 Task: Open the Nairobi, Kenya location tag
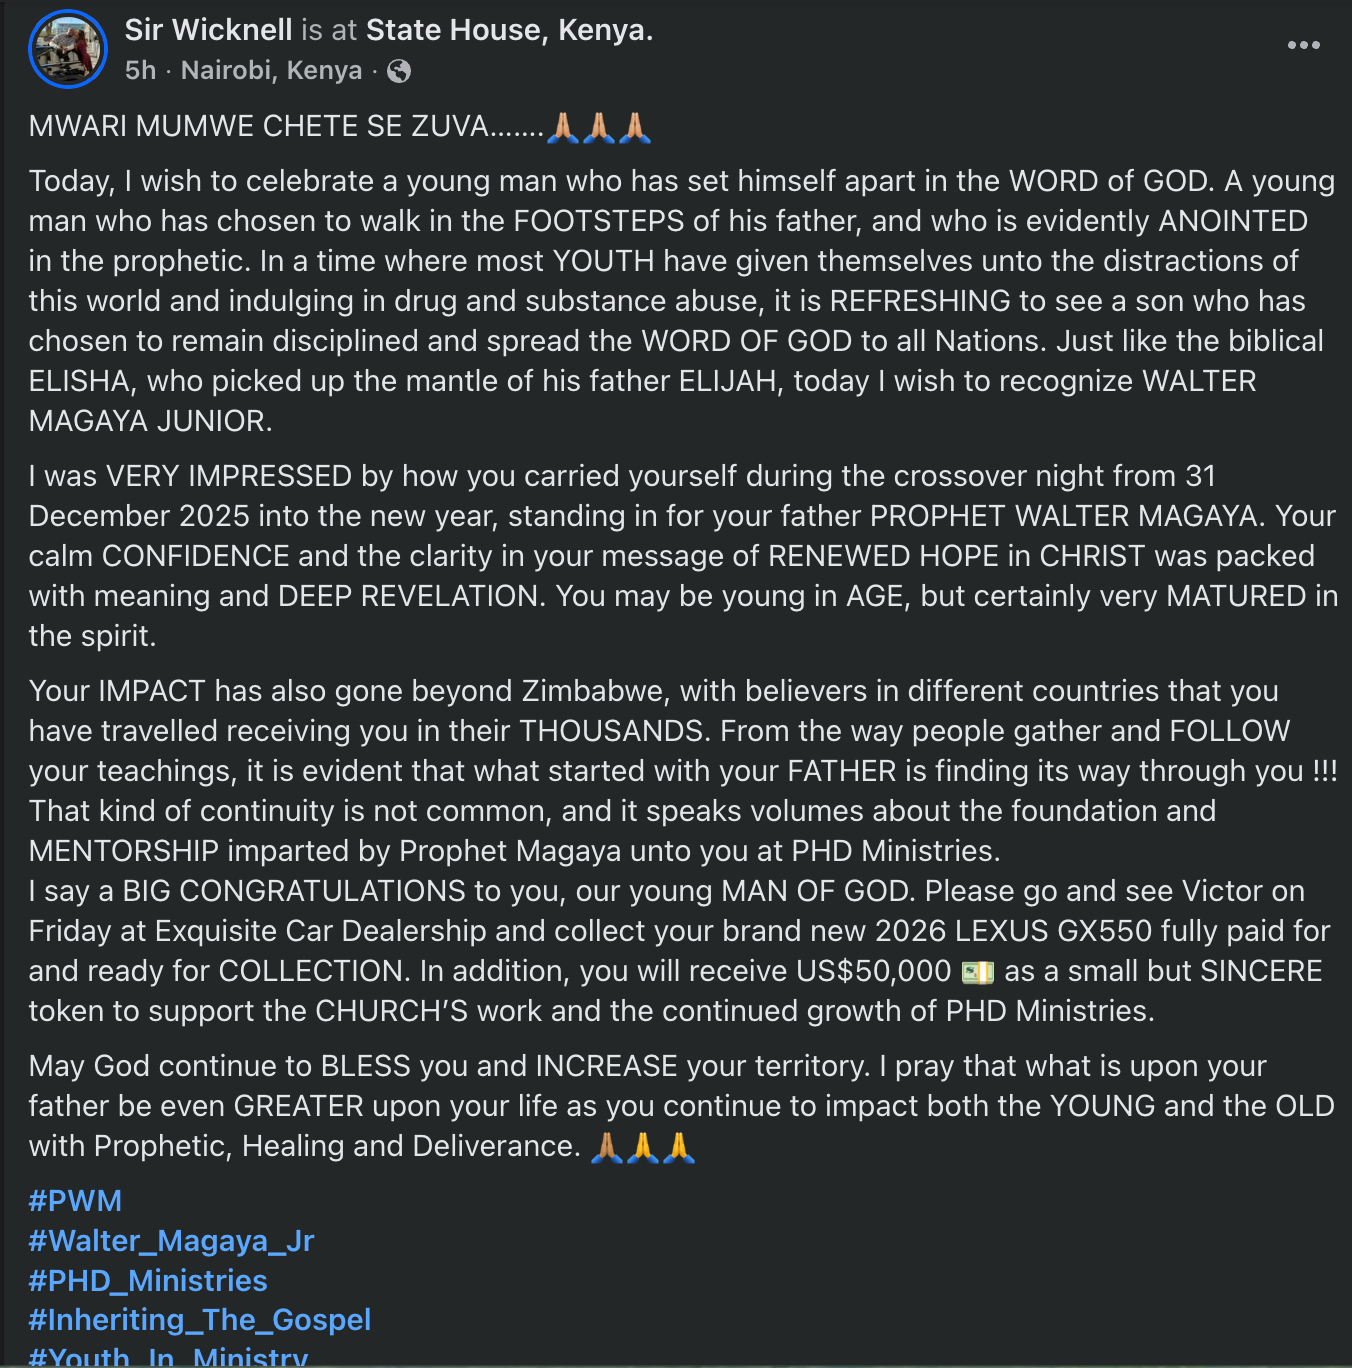tap(271, 71)
